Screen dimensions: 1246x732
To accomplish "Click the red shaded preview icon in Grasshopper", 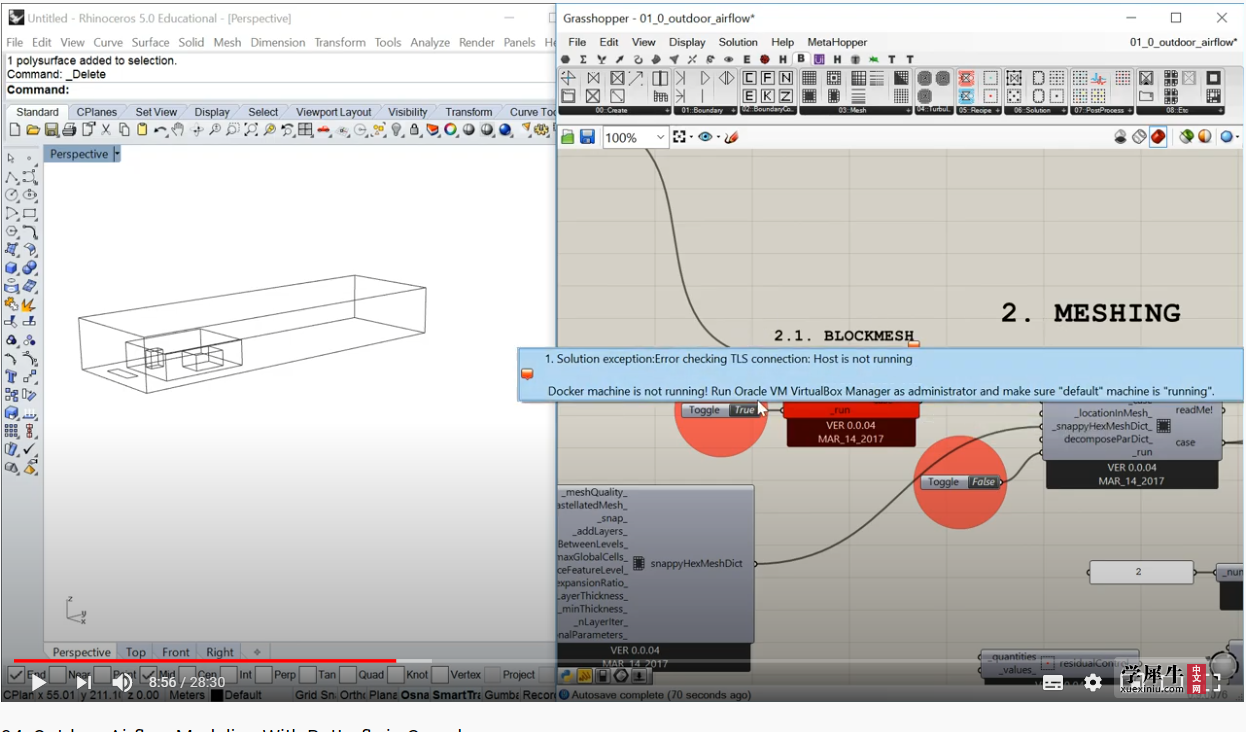I will [1158, 137].
